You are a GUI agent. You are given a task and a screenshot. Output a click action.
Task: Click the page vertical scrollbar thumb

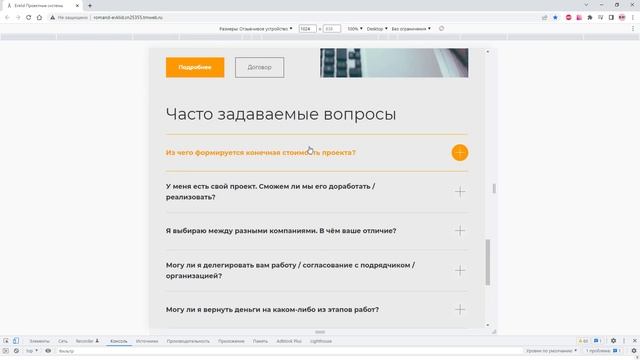pos(487,262)
